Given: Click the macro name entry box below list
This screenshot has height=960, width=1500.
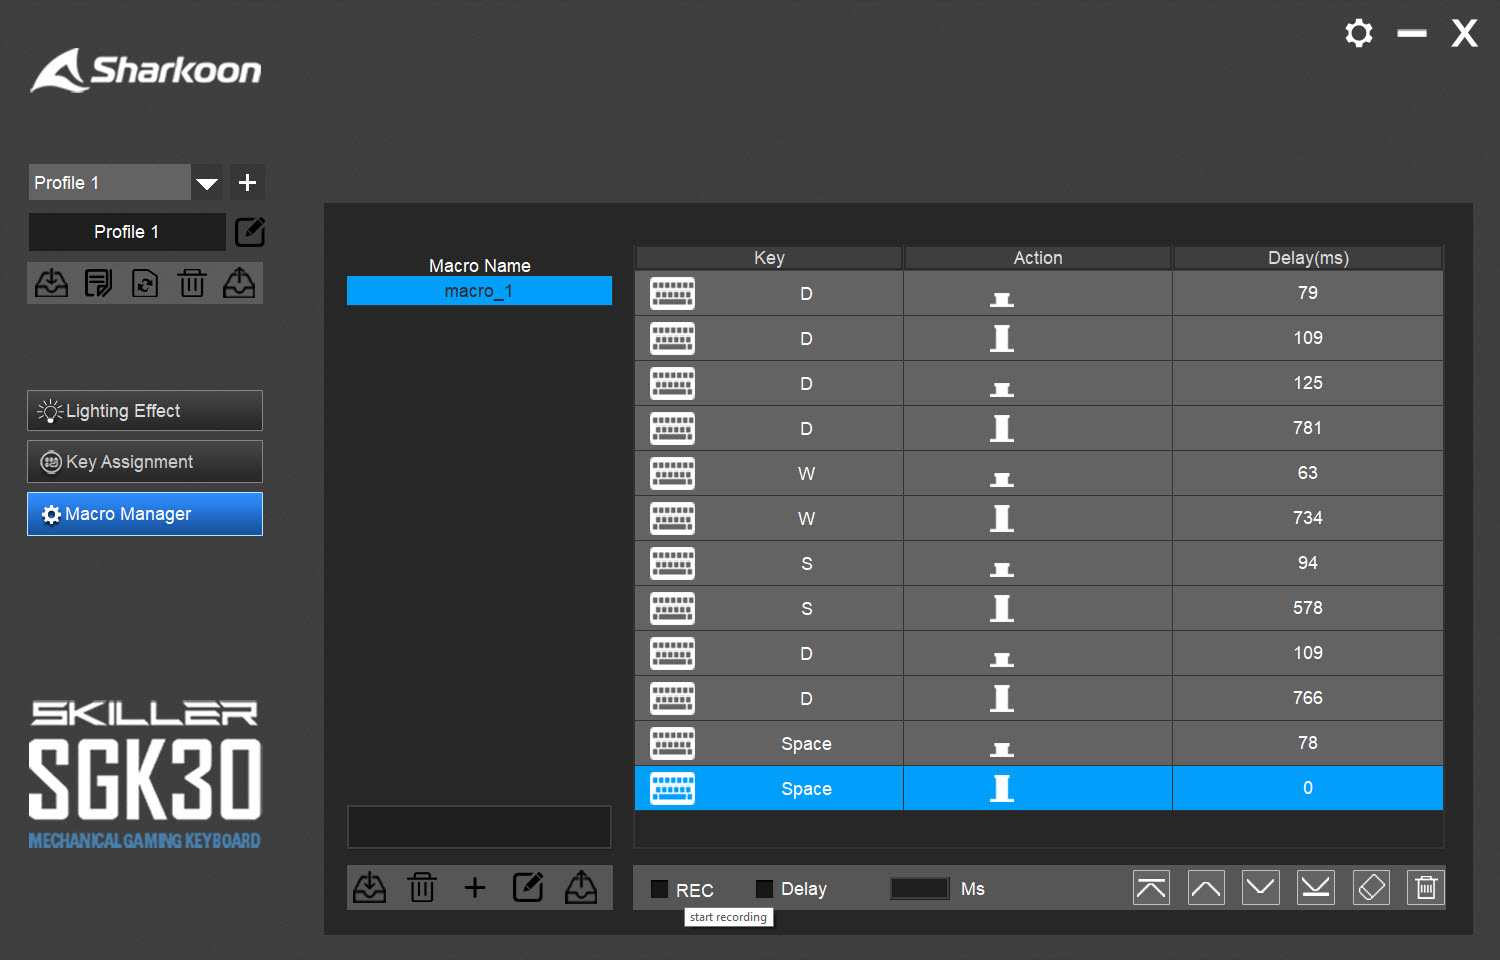Looking at the screenshot, I should 479,827.
